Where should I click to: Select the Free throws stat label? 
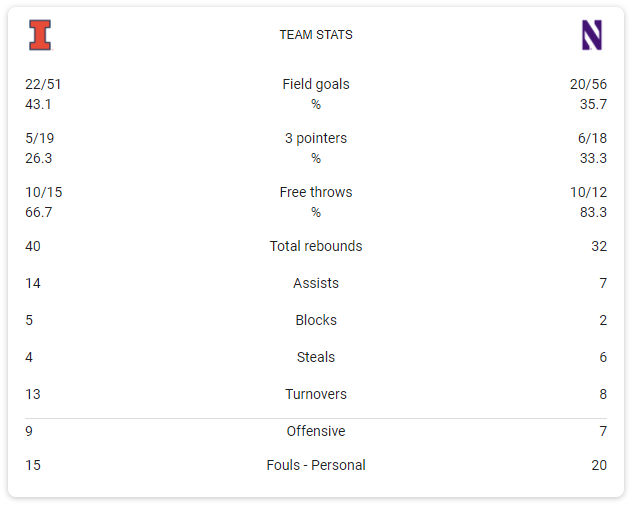click(316, 193)
